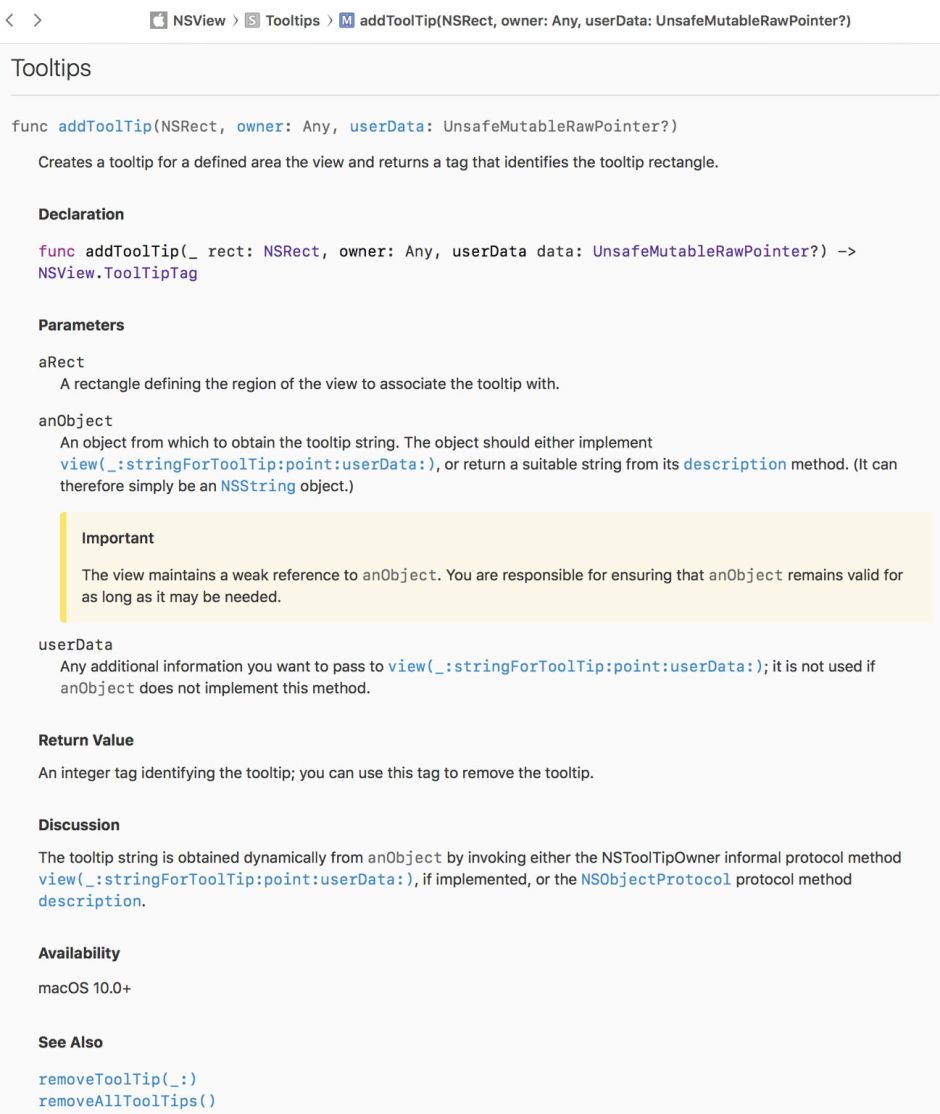The image size is (940, 1114).
Task: Follow the NSView.ToolTipTag return type link
Action: click(x=118, y=272)
